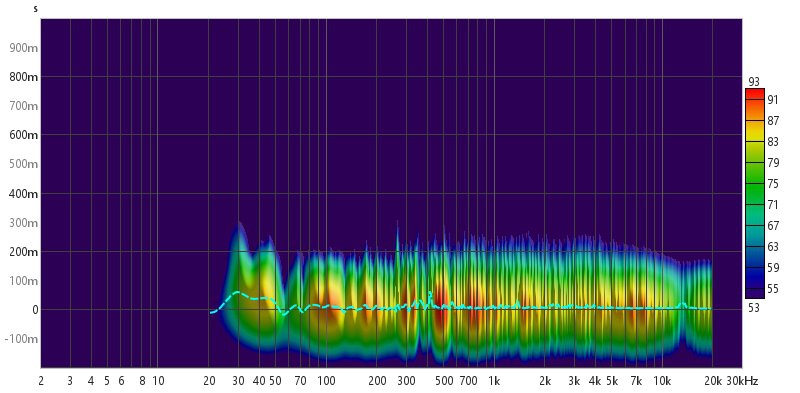Click the 1k frequency axis label
800x393 pixels.
[494, 381]
